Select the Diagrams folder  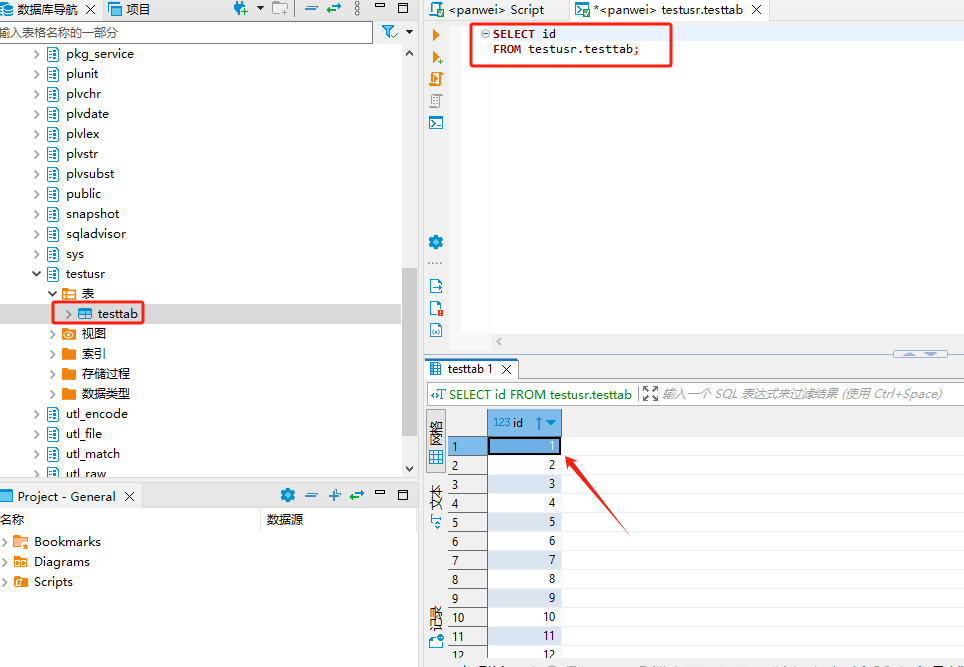(x=61, y=562)
